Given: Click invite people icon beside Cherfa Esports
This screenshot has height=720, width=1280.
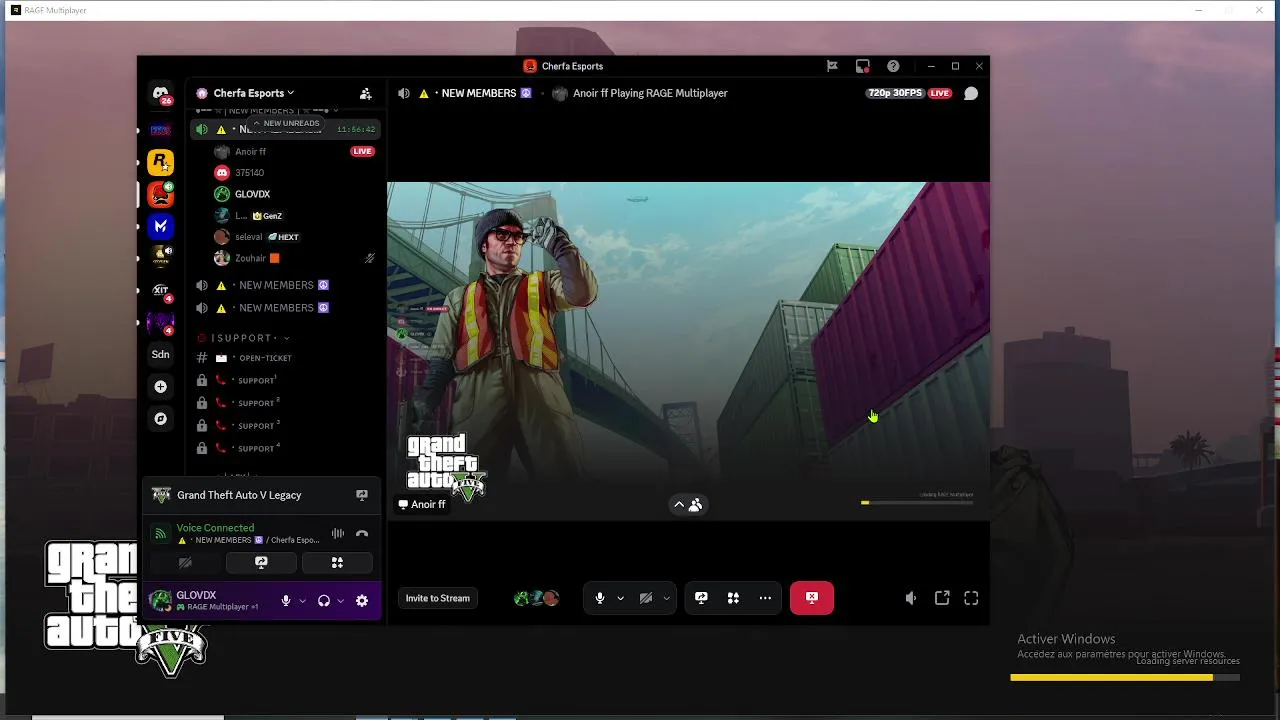Looking at the screenshot, I should pyautogui.click(x=365, y=93).
